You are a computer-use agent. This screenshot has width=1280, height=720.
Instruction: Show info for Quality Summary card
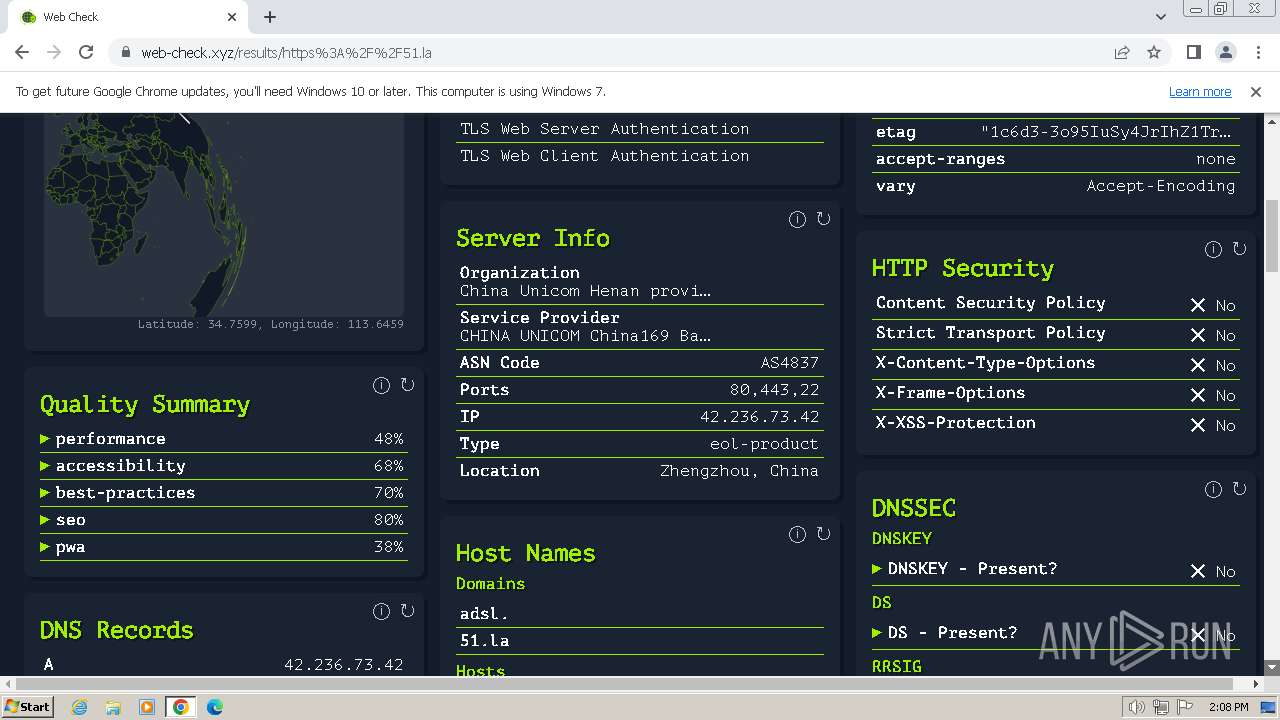pyautogui.click(x=381, y=385)
